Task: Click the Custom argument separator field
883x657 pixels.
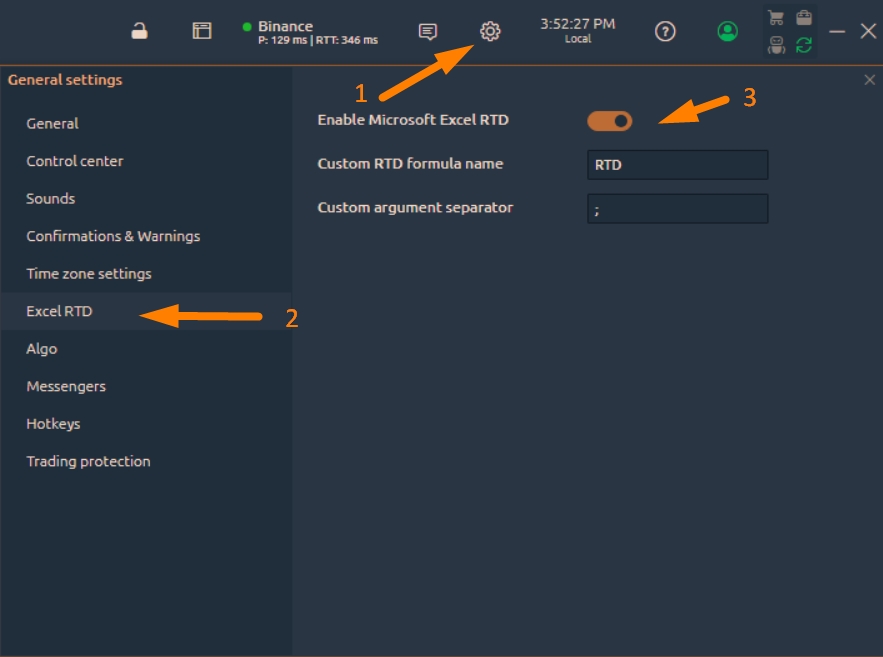Action: click(x=677, y=209)
